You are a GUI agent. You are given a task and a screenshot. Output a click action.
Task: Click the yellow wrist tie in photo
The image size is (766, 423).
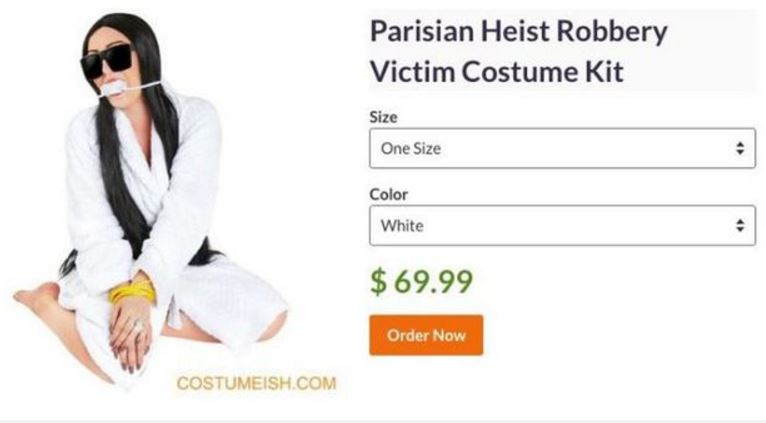coord(132,292)
